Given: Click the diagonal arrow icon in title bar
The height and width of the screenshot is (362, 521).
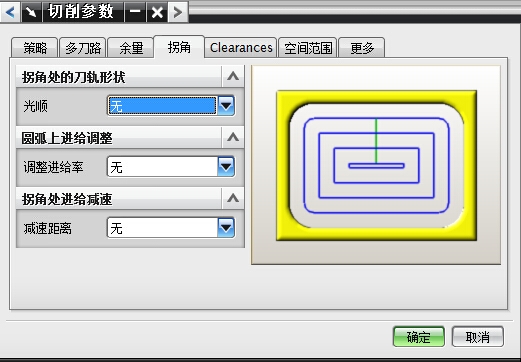Looking at the screenshot, I should 32,12.
